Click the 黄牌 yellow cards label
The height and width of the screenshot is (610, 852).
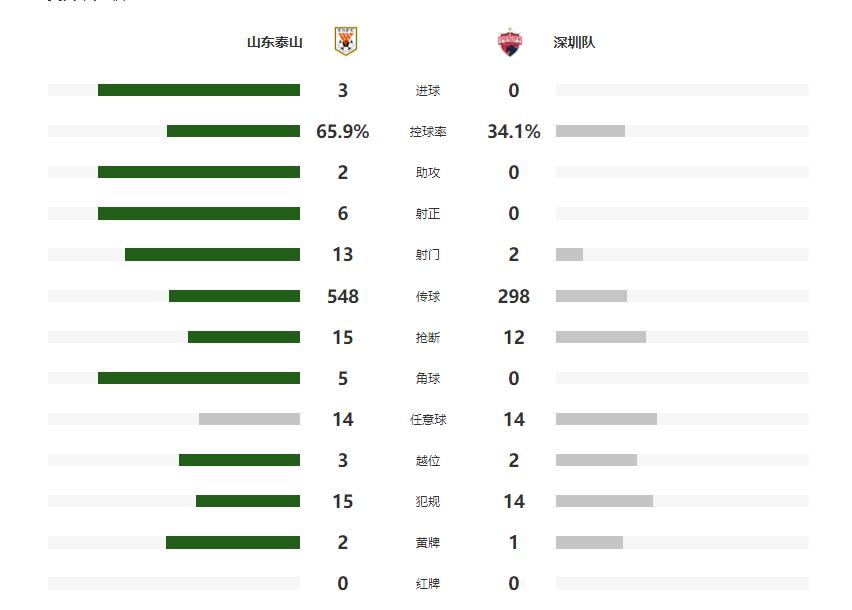pyautogui.click(x=428, y=543)
